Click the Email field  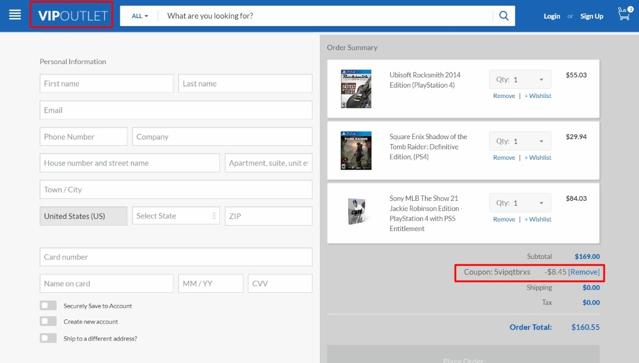[x=176, y=110]
